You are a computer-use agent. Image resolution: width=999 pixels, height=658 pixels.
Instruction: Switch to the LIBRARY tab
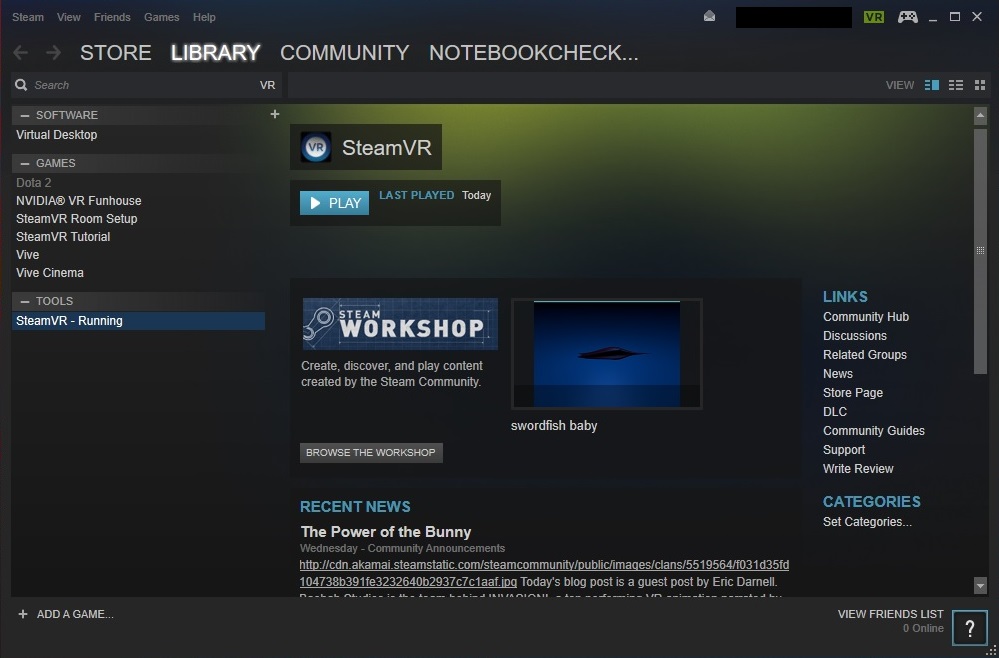(215, 52)
